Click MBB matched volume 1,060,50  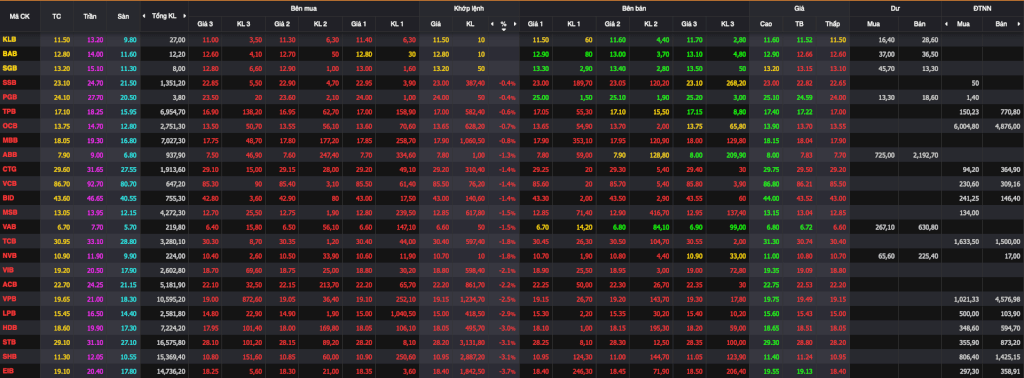pyautogui.click(x=472, y=140)
